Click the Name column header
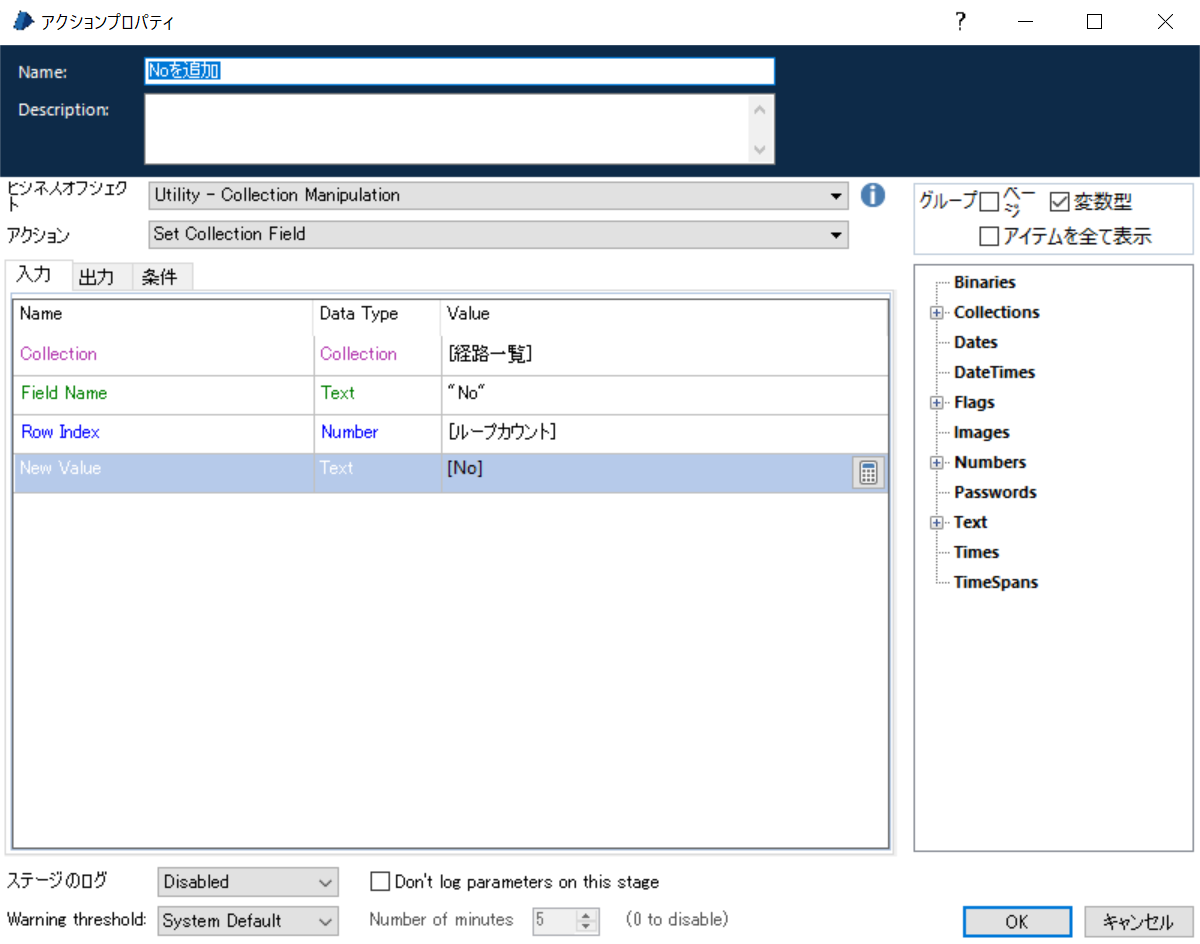This screenshot has width=1200, height=944. 164,314
